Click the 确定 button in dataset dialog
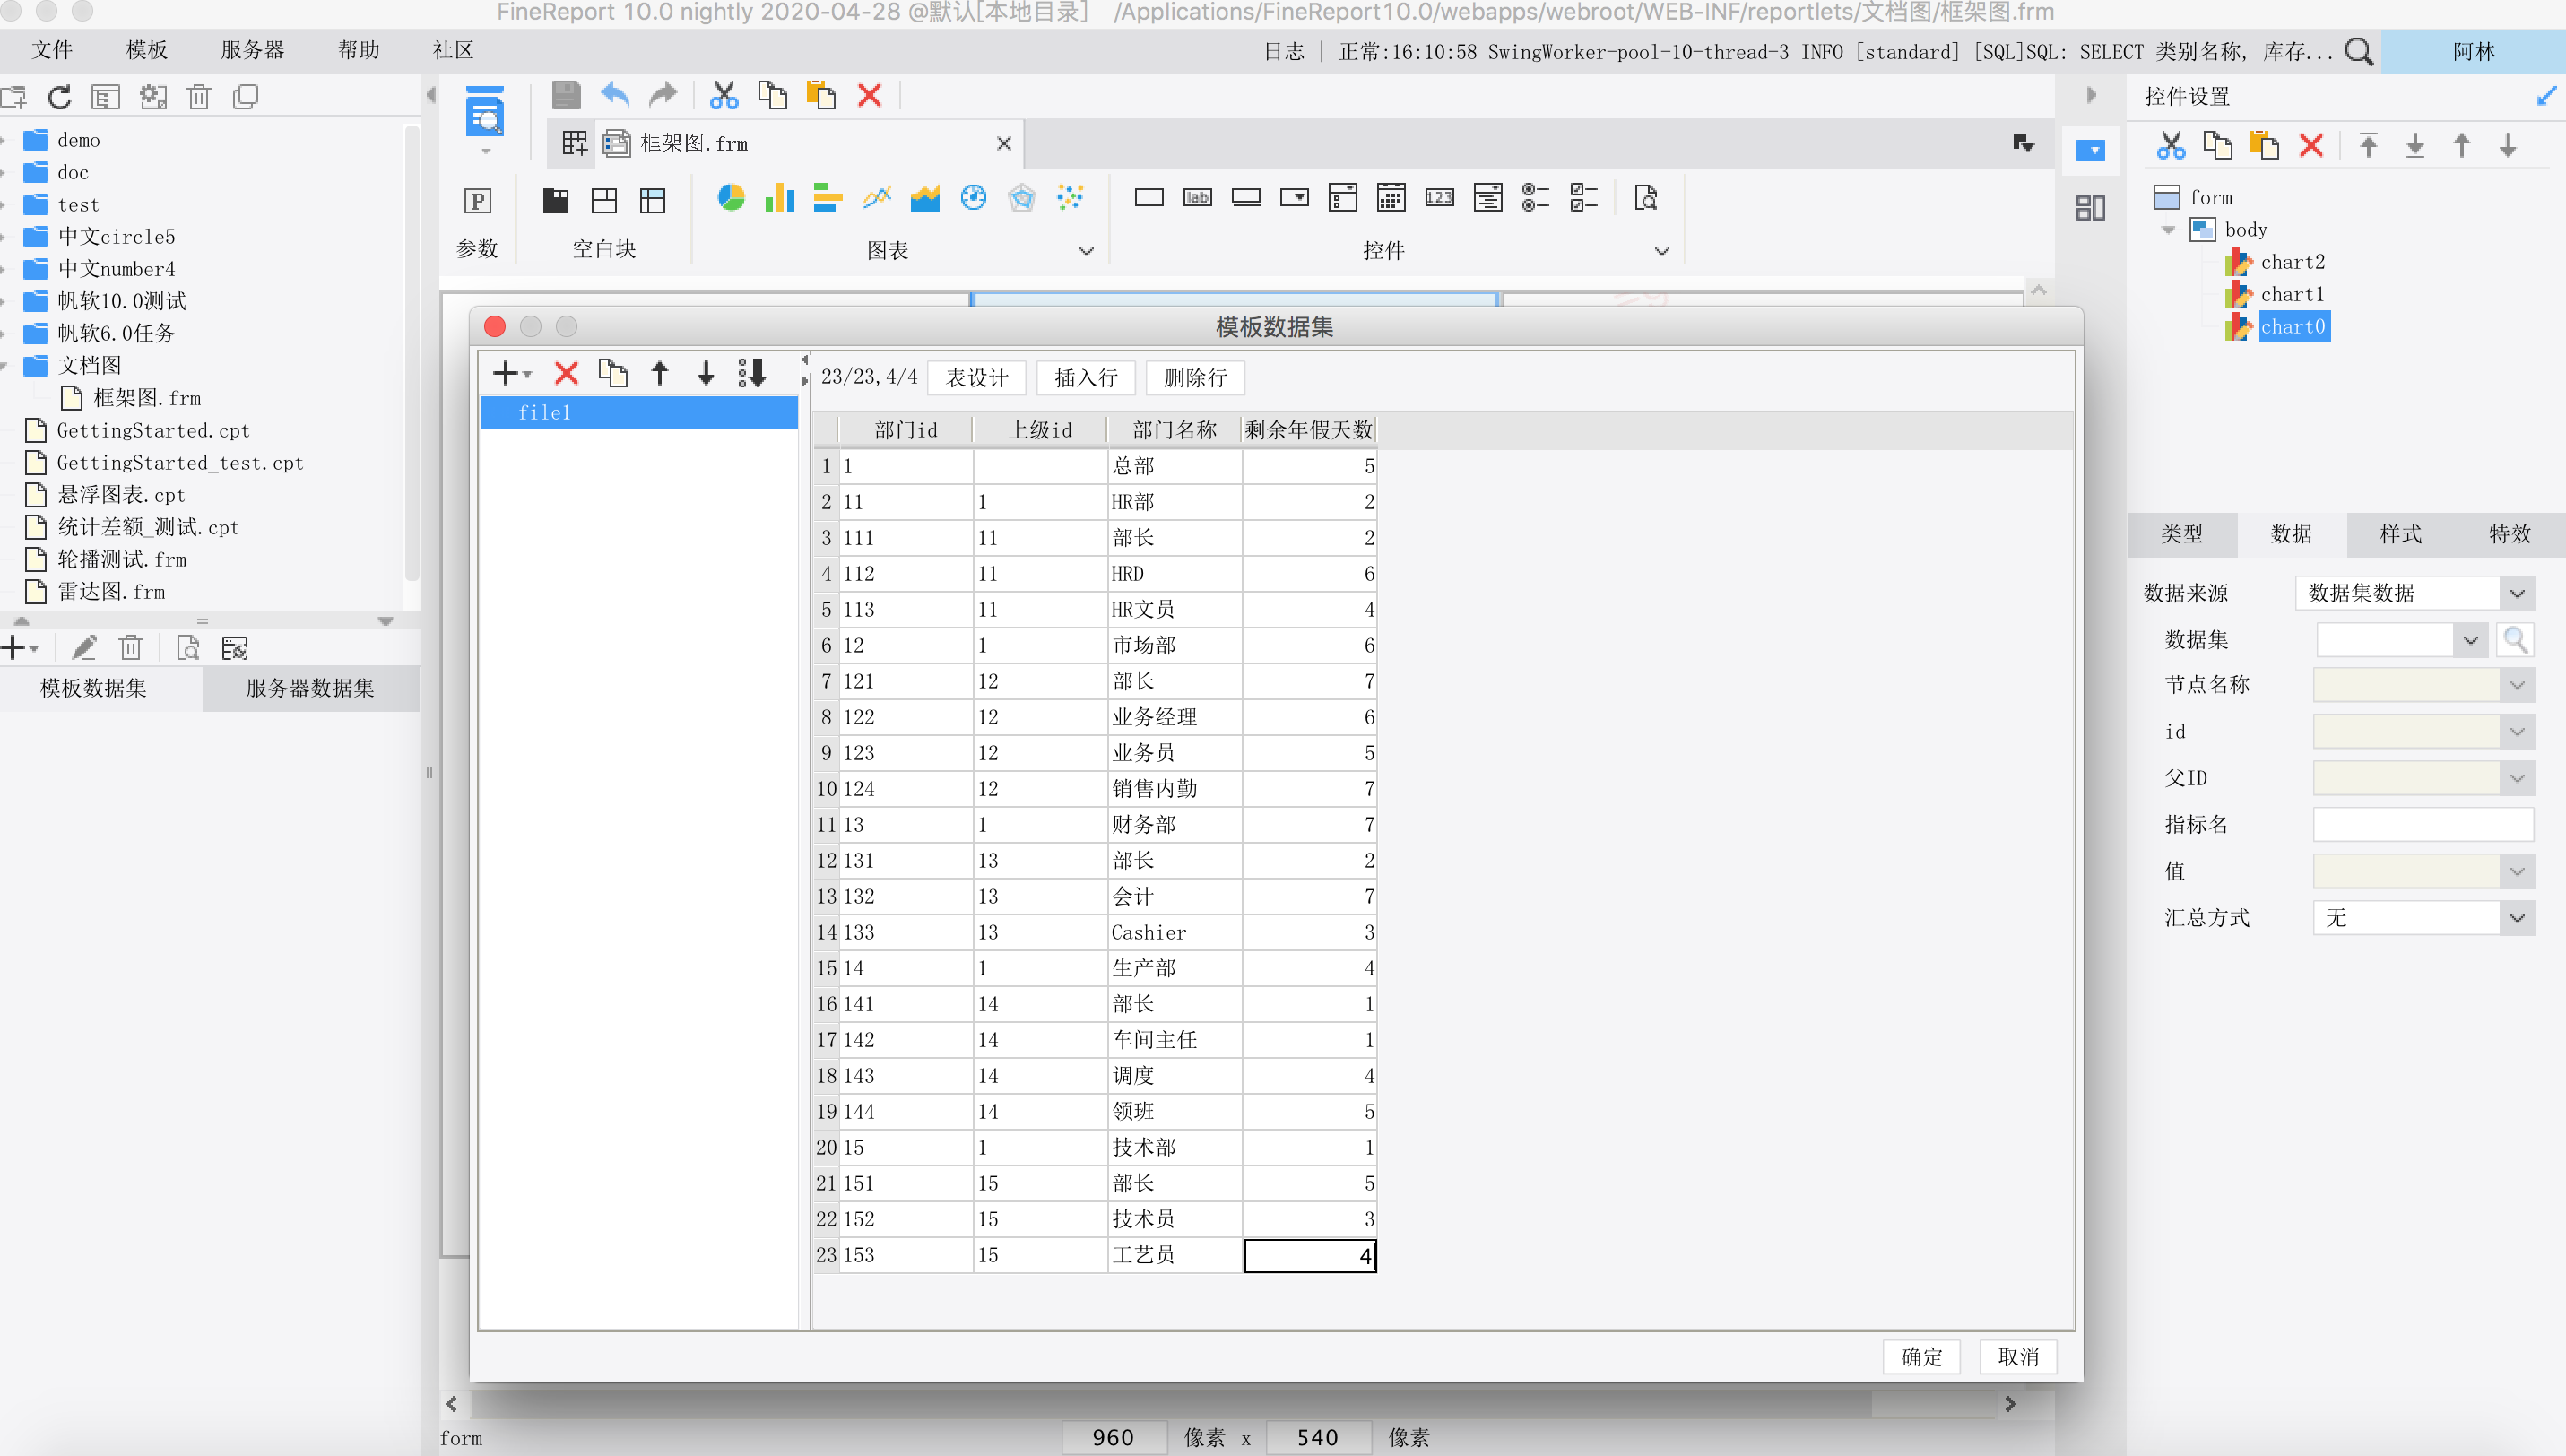The image size is (2566, 1456). [1921, 1357]
